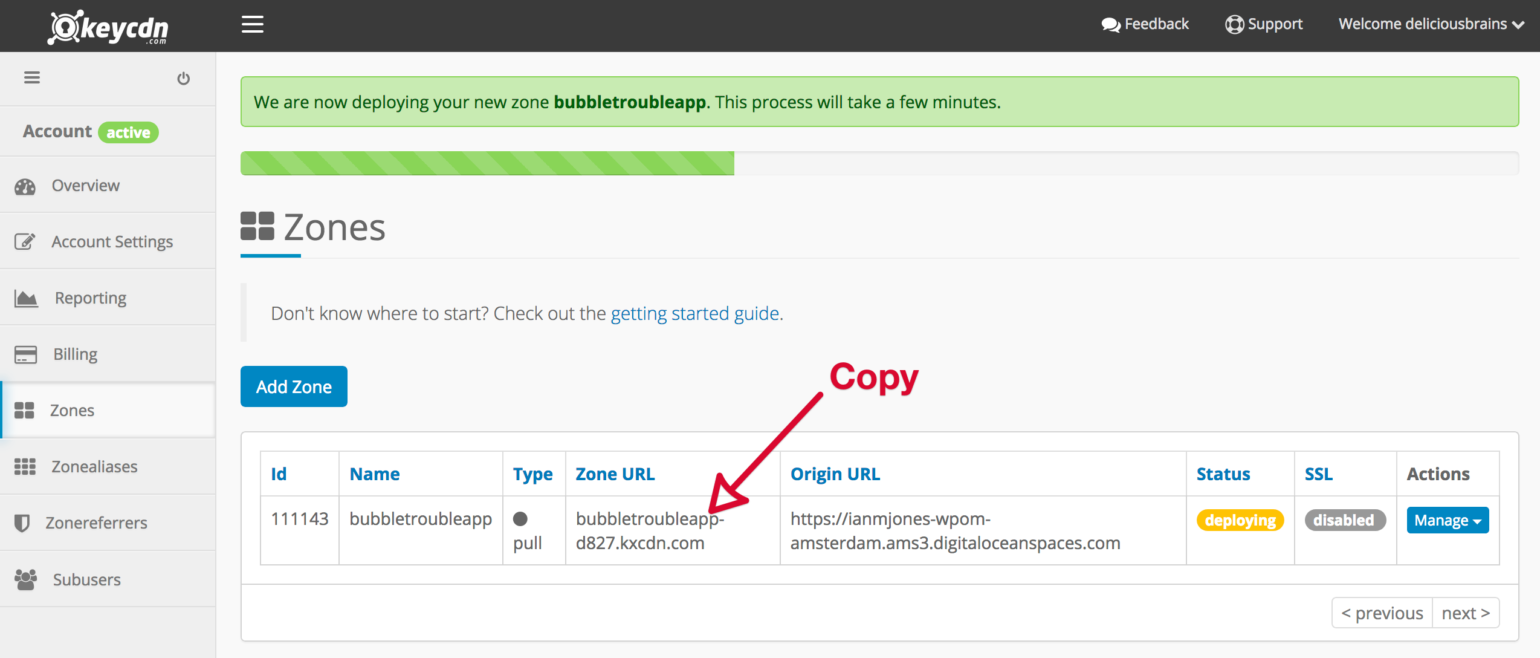The width and height of the screenshot is (1540, 658).
Task: Sort by SSL column header
Action: coord(1319,474)
